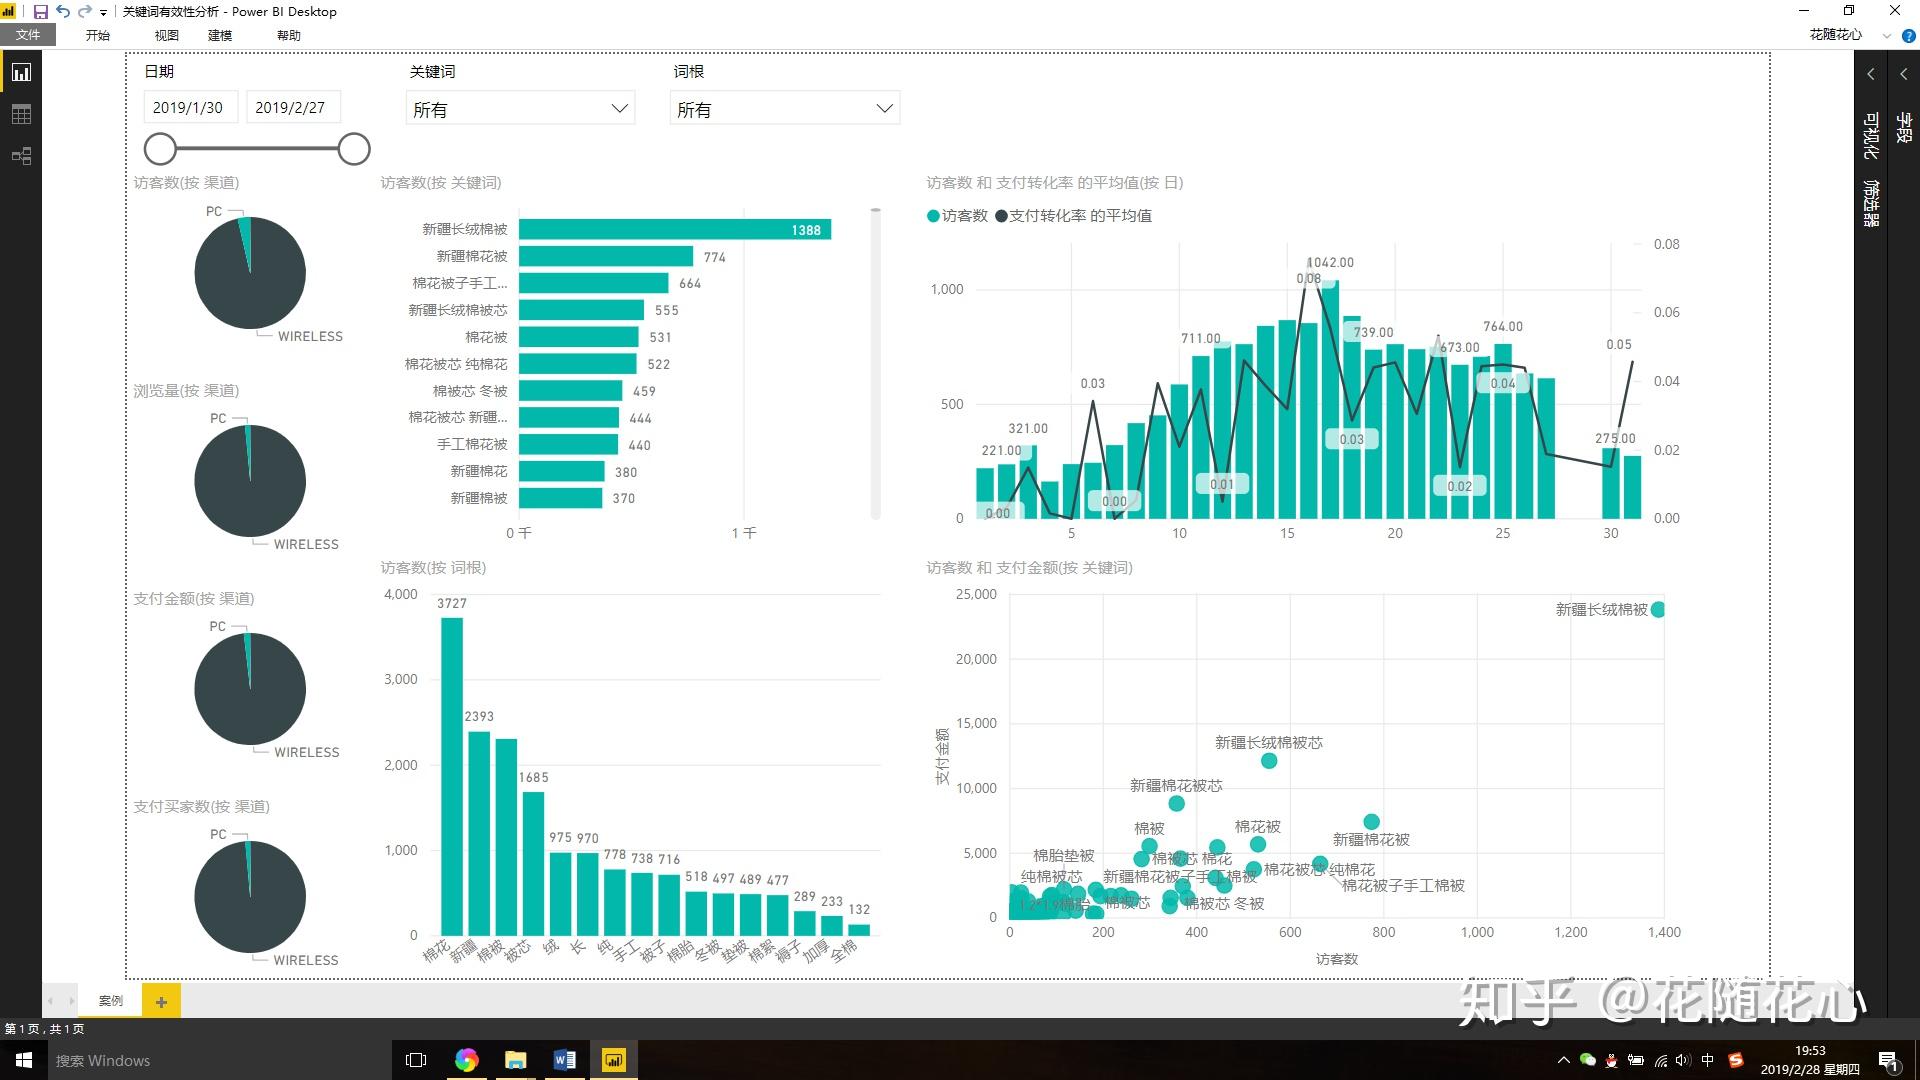Select the 案例 page tab
This screenshot has width=1920, height=1080.
click(111, 1001)
